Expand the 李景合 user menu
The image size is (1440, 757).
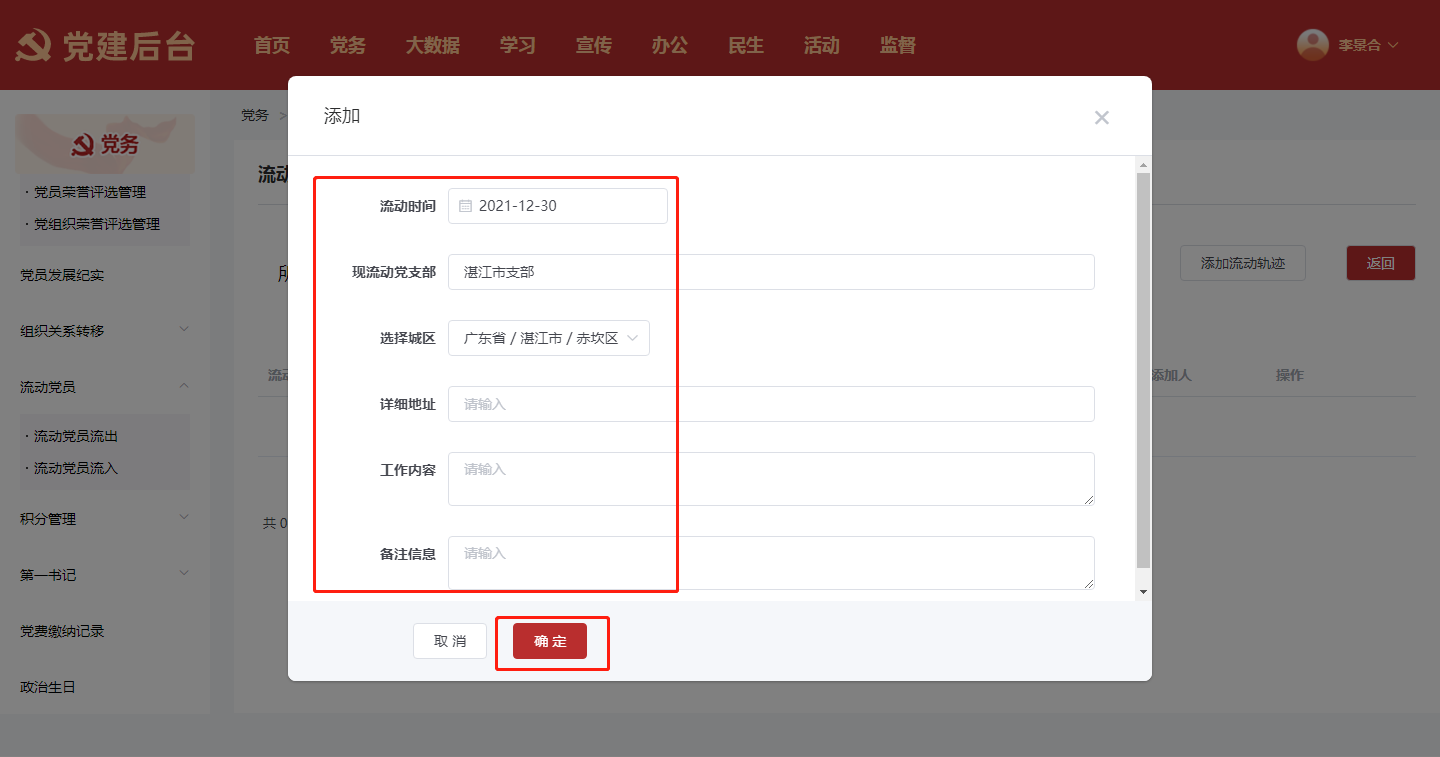1366,45
